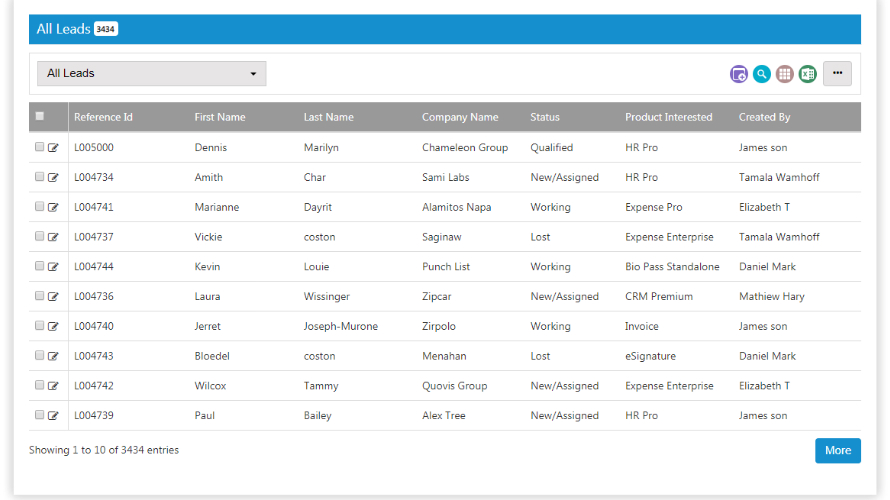The width and height of the screenshot is (890, 500).
Task: Open the three-dots more options button
Action: click(x=837, y=73)
